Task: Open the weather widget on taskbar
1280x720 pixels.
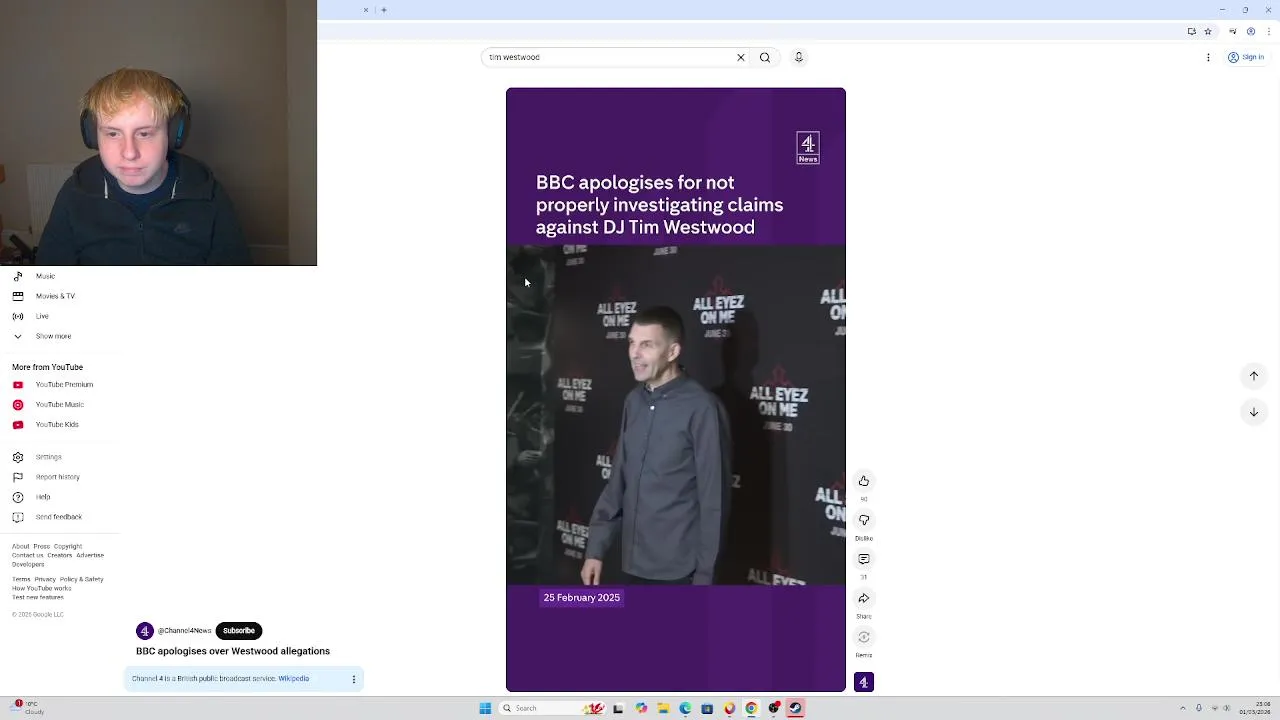Action: pyautogui.click(x=27, y=708)
